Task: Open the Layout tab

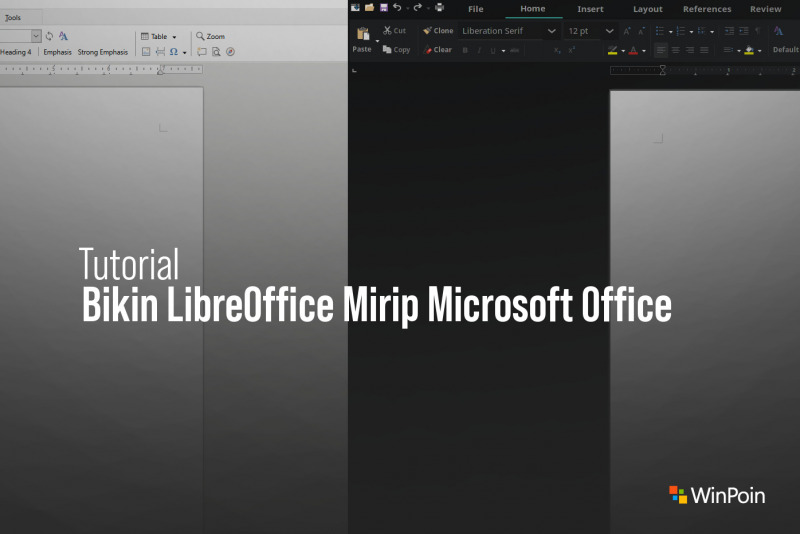Action: pyautogui.click(x=648, y=9)
